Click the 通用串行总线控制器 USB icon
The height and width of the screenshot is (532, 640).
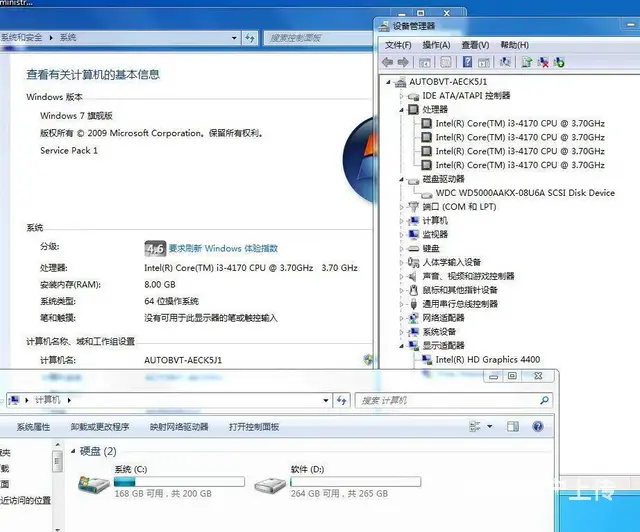click(413, 304)
